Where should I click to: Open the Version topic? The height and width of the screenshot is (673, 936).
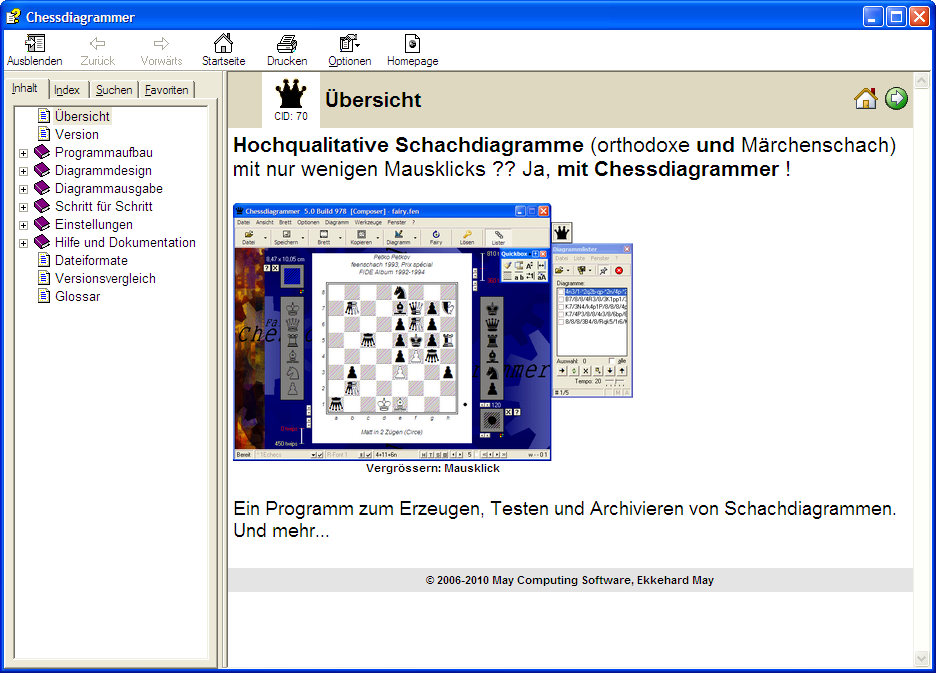[77, 134]
